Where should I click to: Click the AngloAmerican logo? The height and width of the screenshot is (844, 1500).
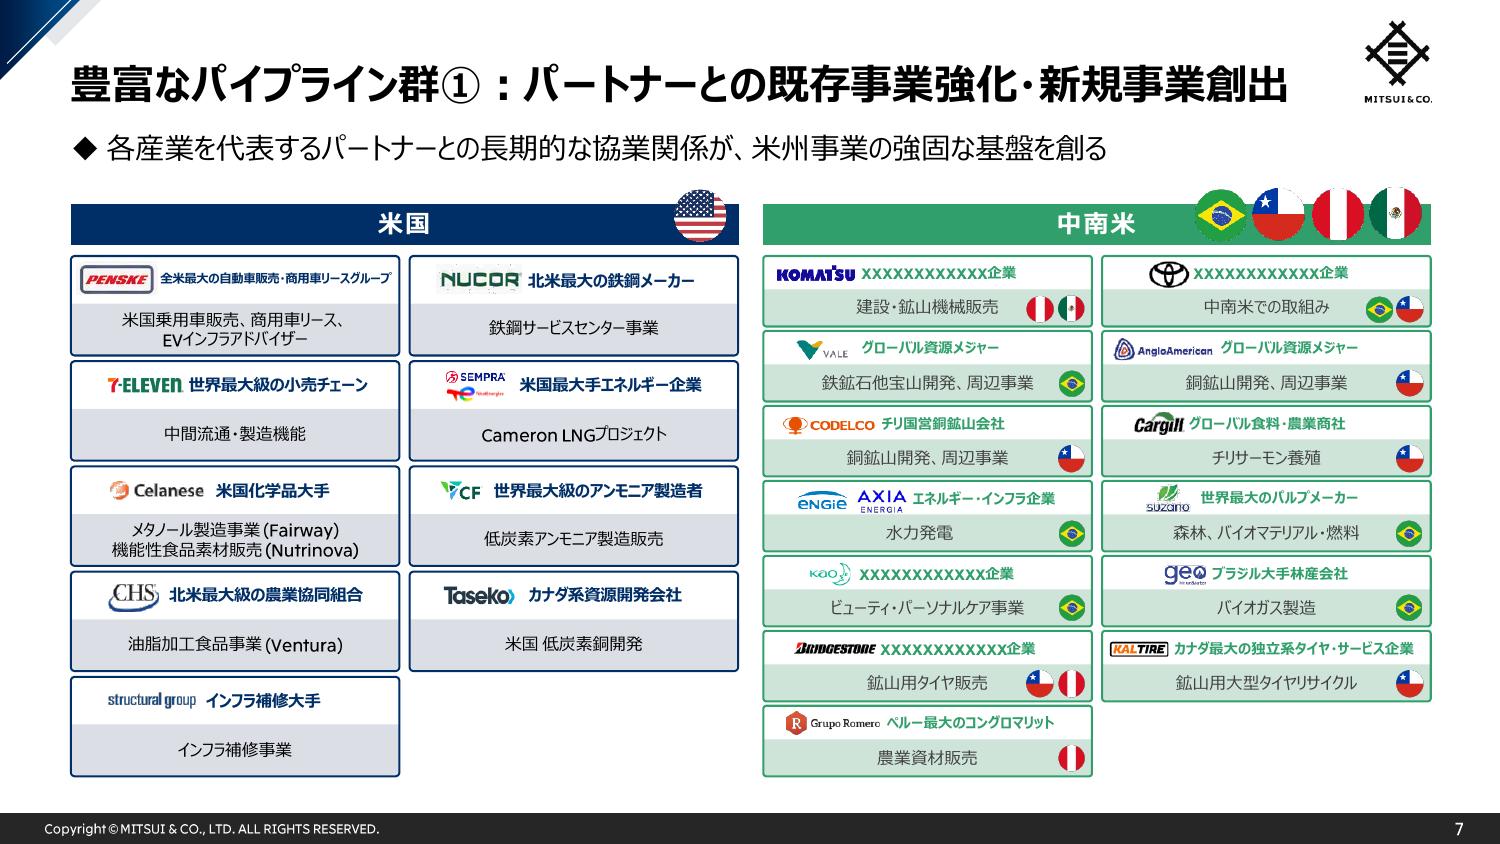click(x=1163, y=349)
